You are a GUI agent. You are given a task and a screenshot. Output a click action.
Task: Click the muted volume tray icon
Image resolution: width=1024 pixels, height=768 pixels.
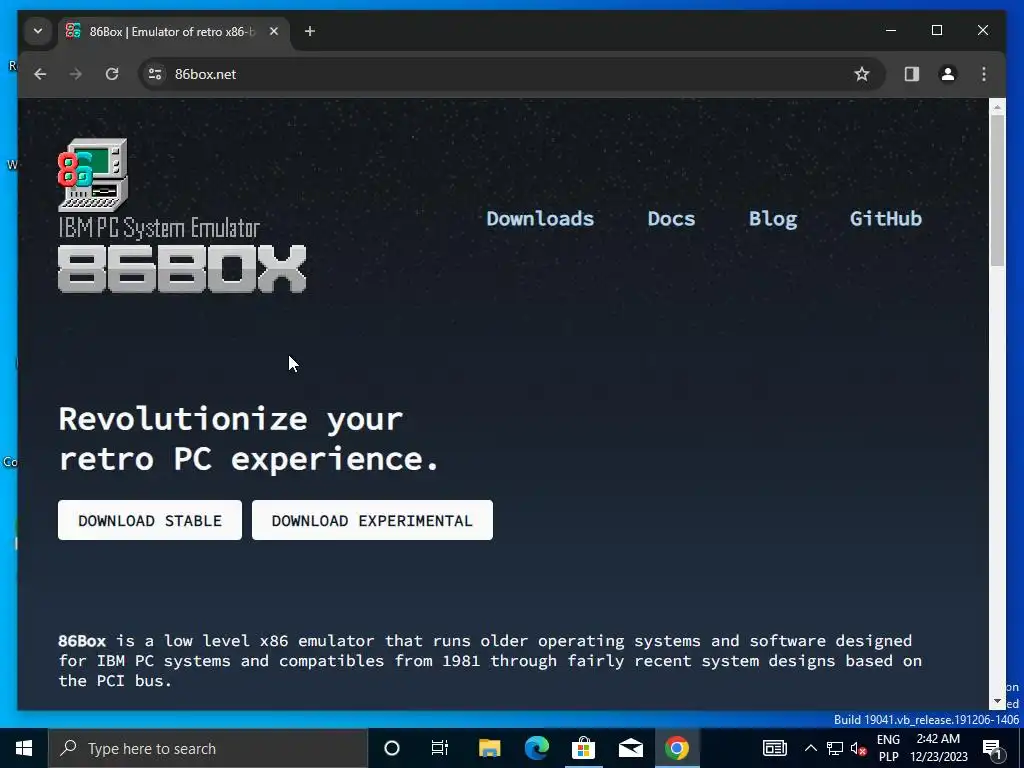coord(859,748)
